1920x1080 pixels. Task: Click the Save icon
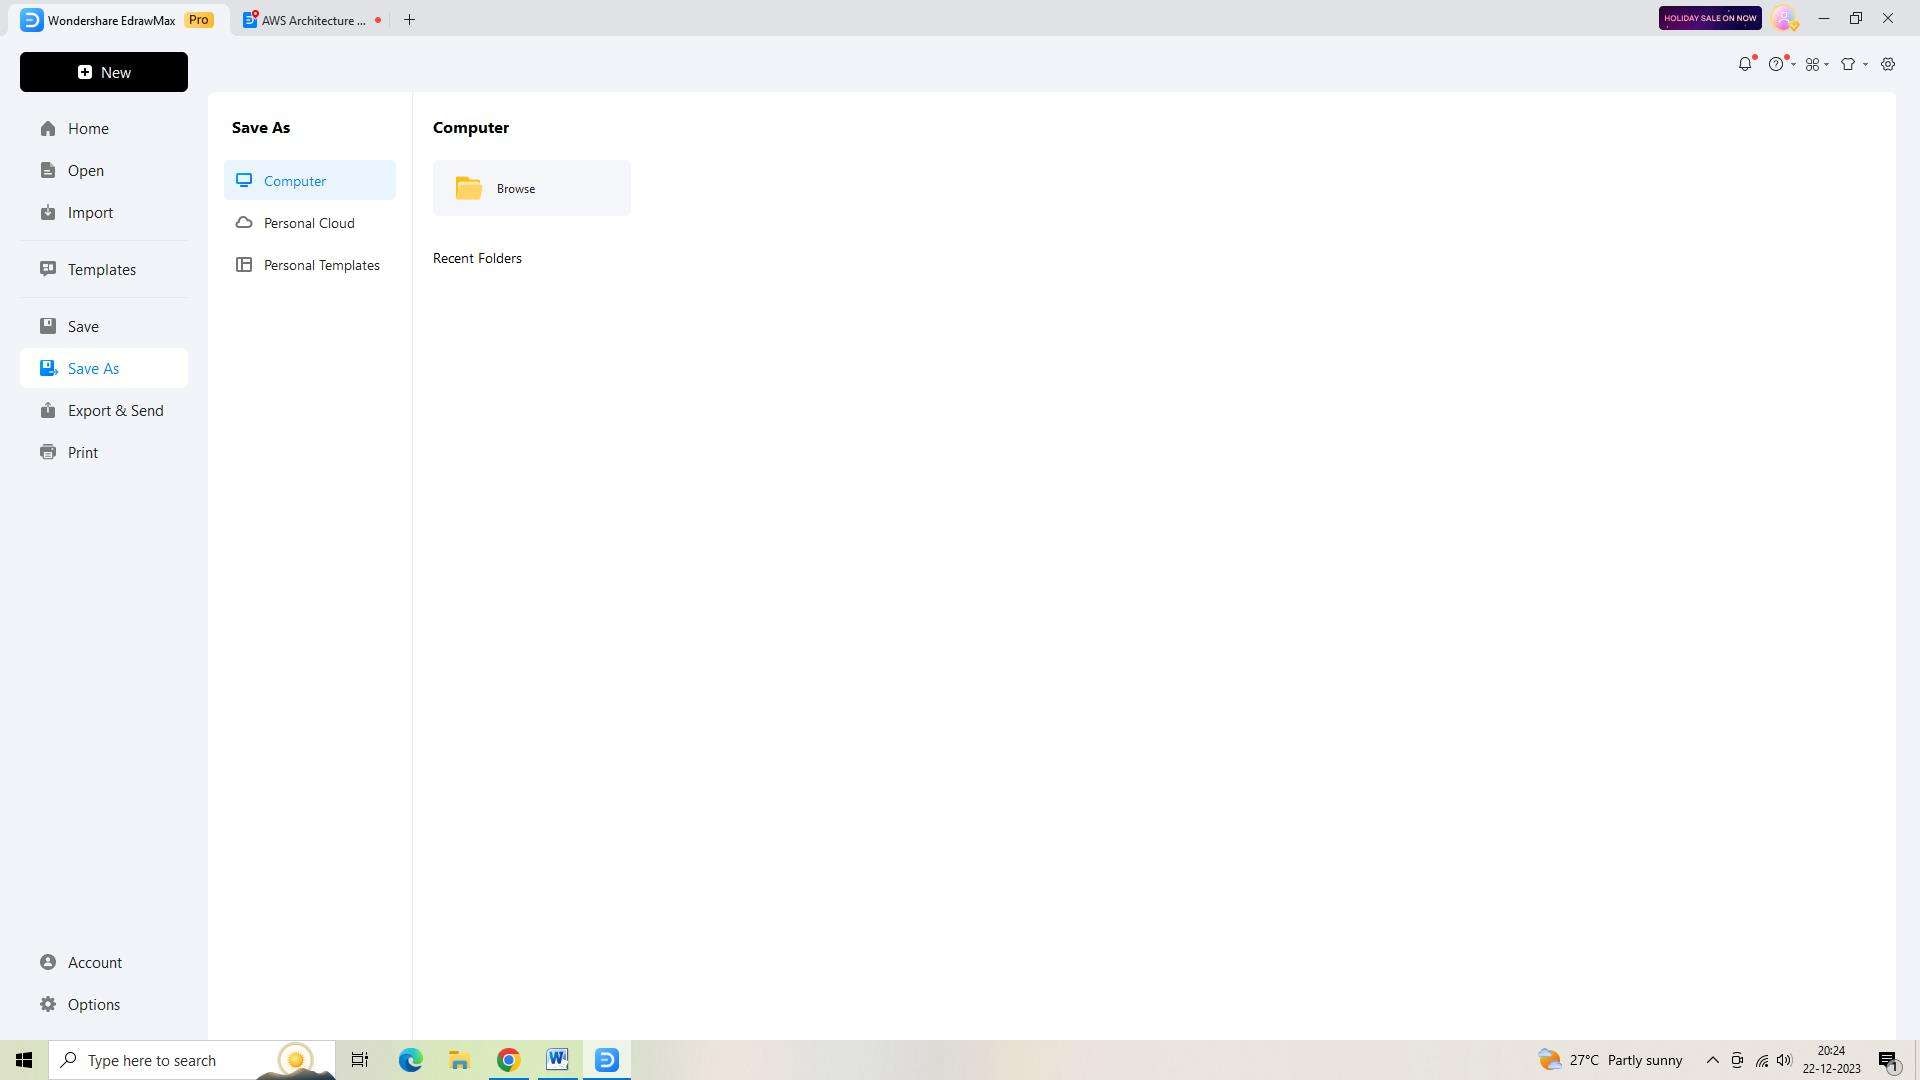[x=47, y=324]
